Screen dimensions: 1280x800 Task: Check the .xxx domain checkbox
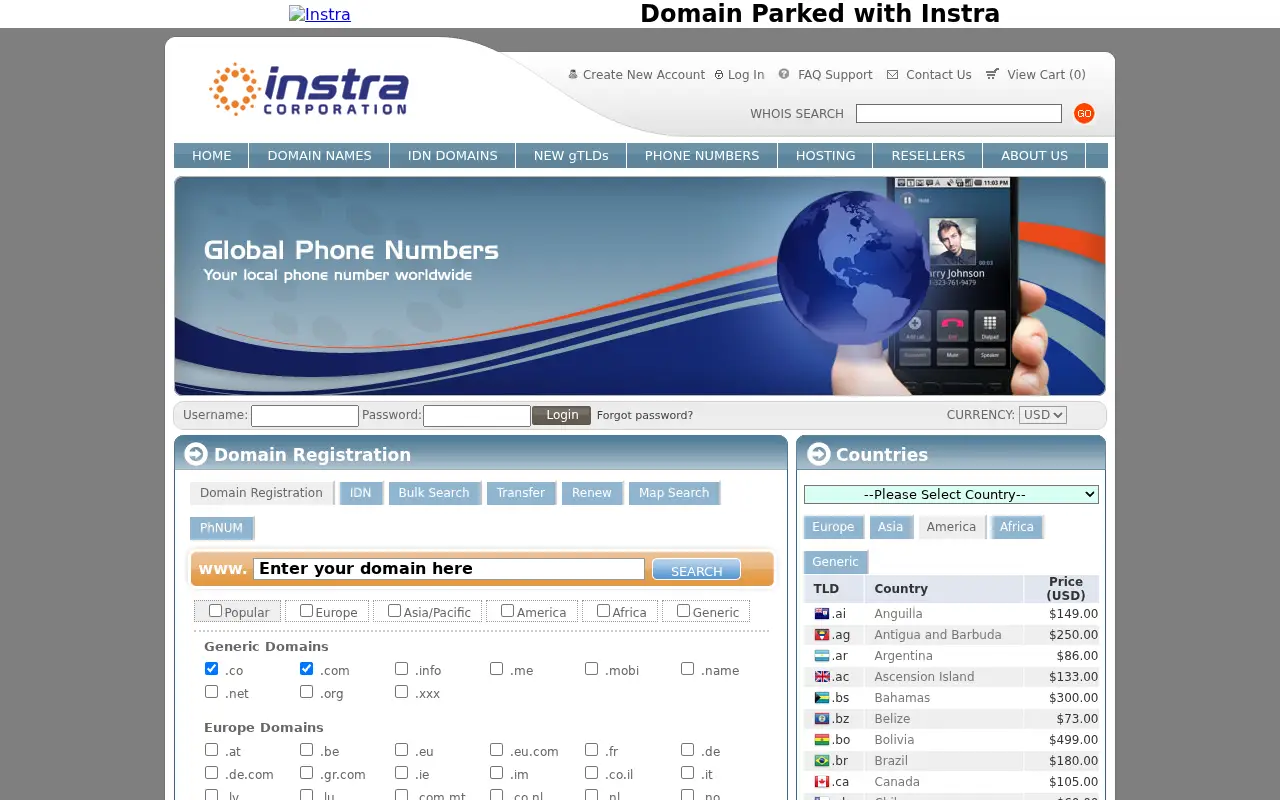[401, 692]
